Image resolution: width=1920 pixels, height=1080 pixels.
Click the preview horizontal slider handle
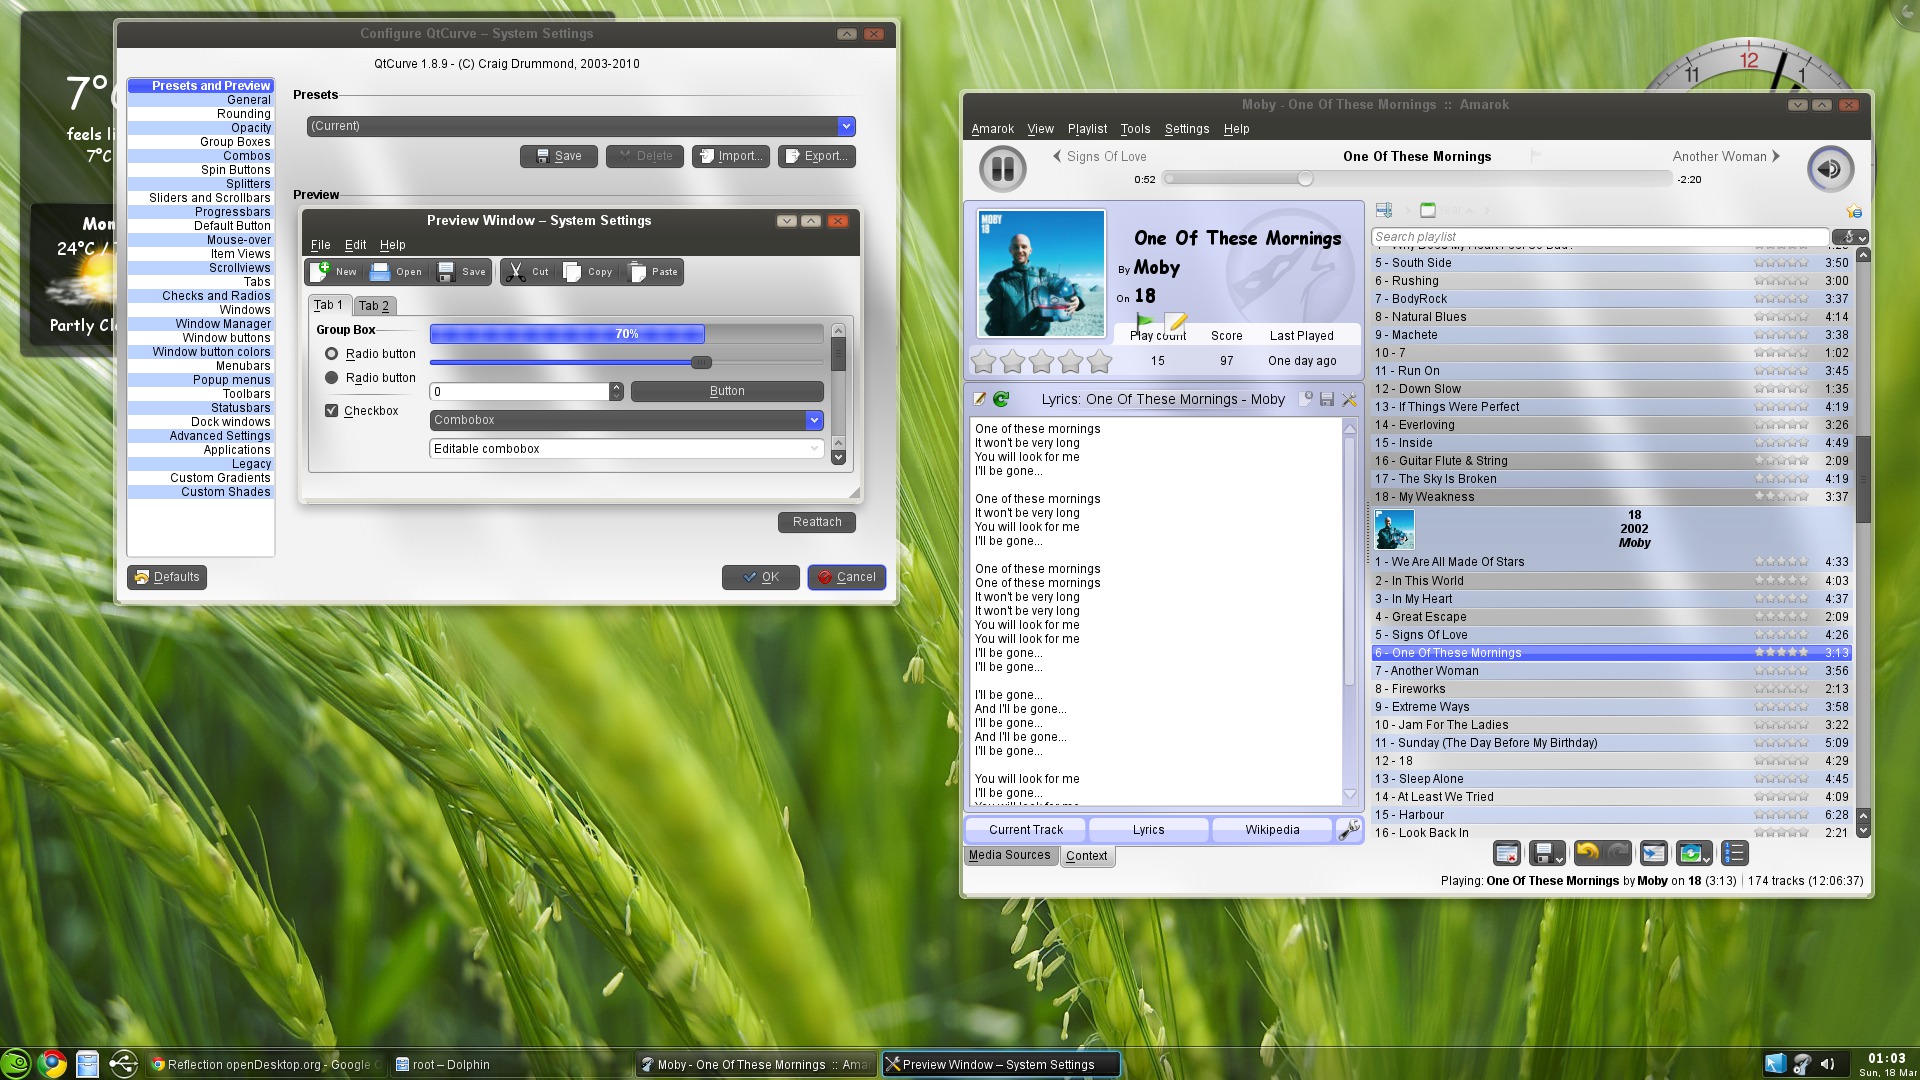pos(701,362)
